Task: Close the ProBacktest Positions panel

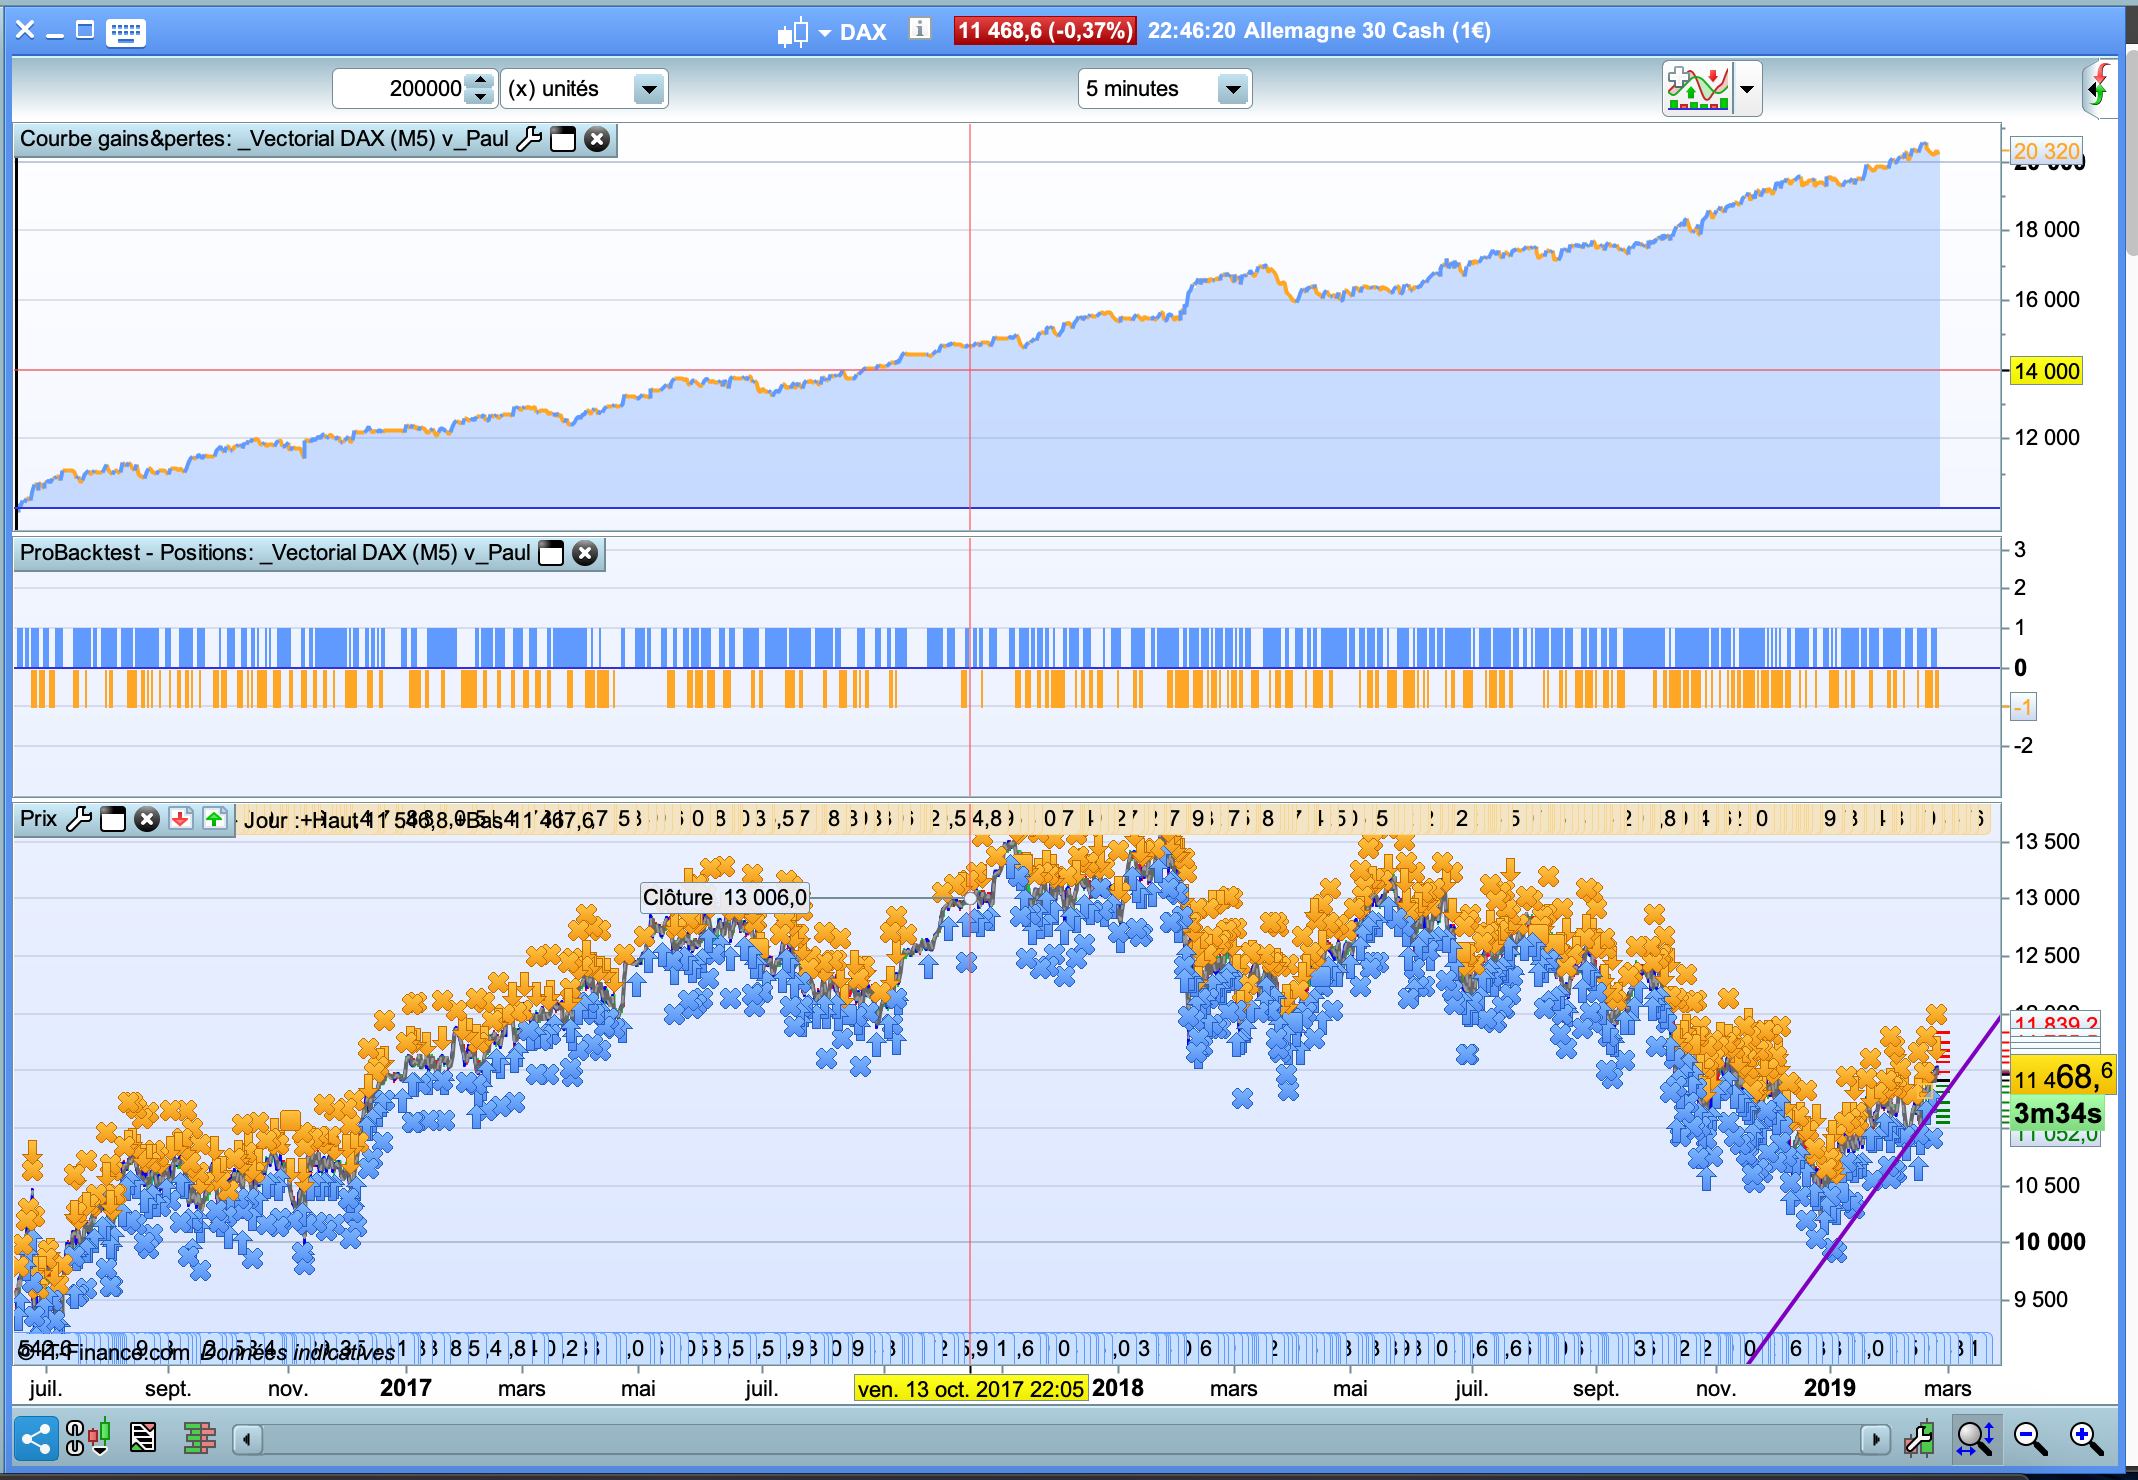Action: 585,553
